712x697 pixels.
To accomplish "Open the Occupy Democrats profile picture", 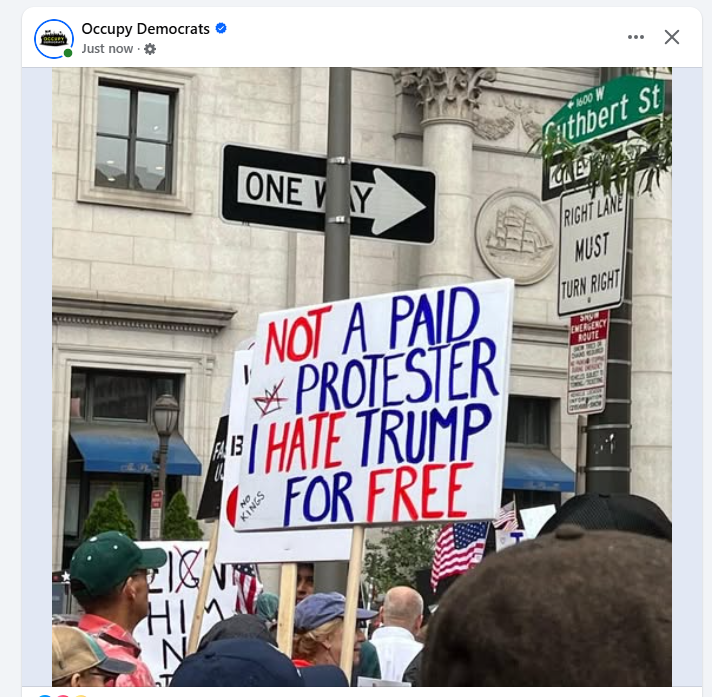I will coord(54,39).
